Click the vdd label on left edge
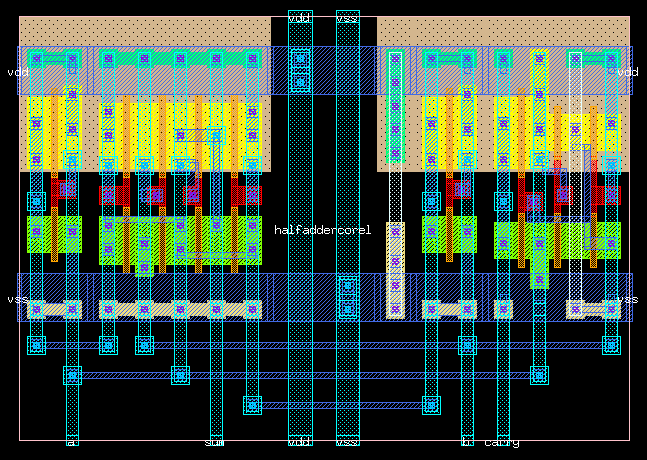Screen dimensions: 647x460 coord(17,73)
